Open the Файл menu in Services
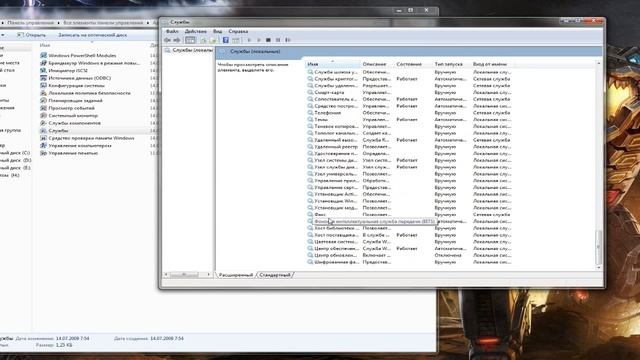This screenshot has height=360, width=640. 172,31
